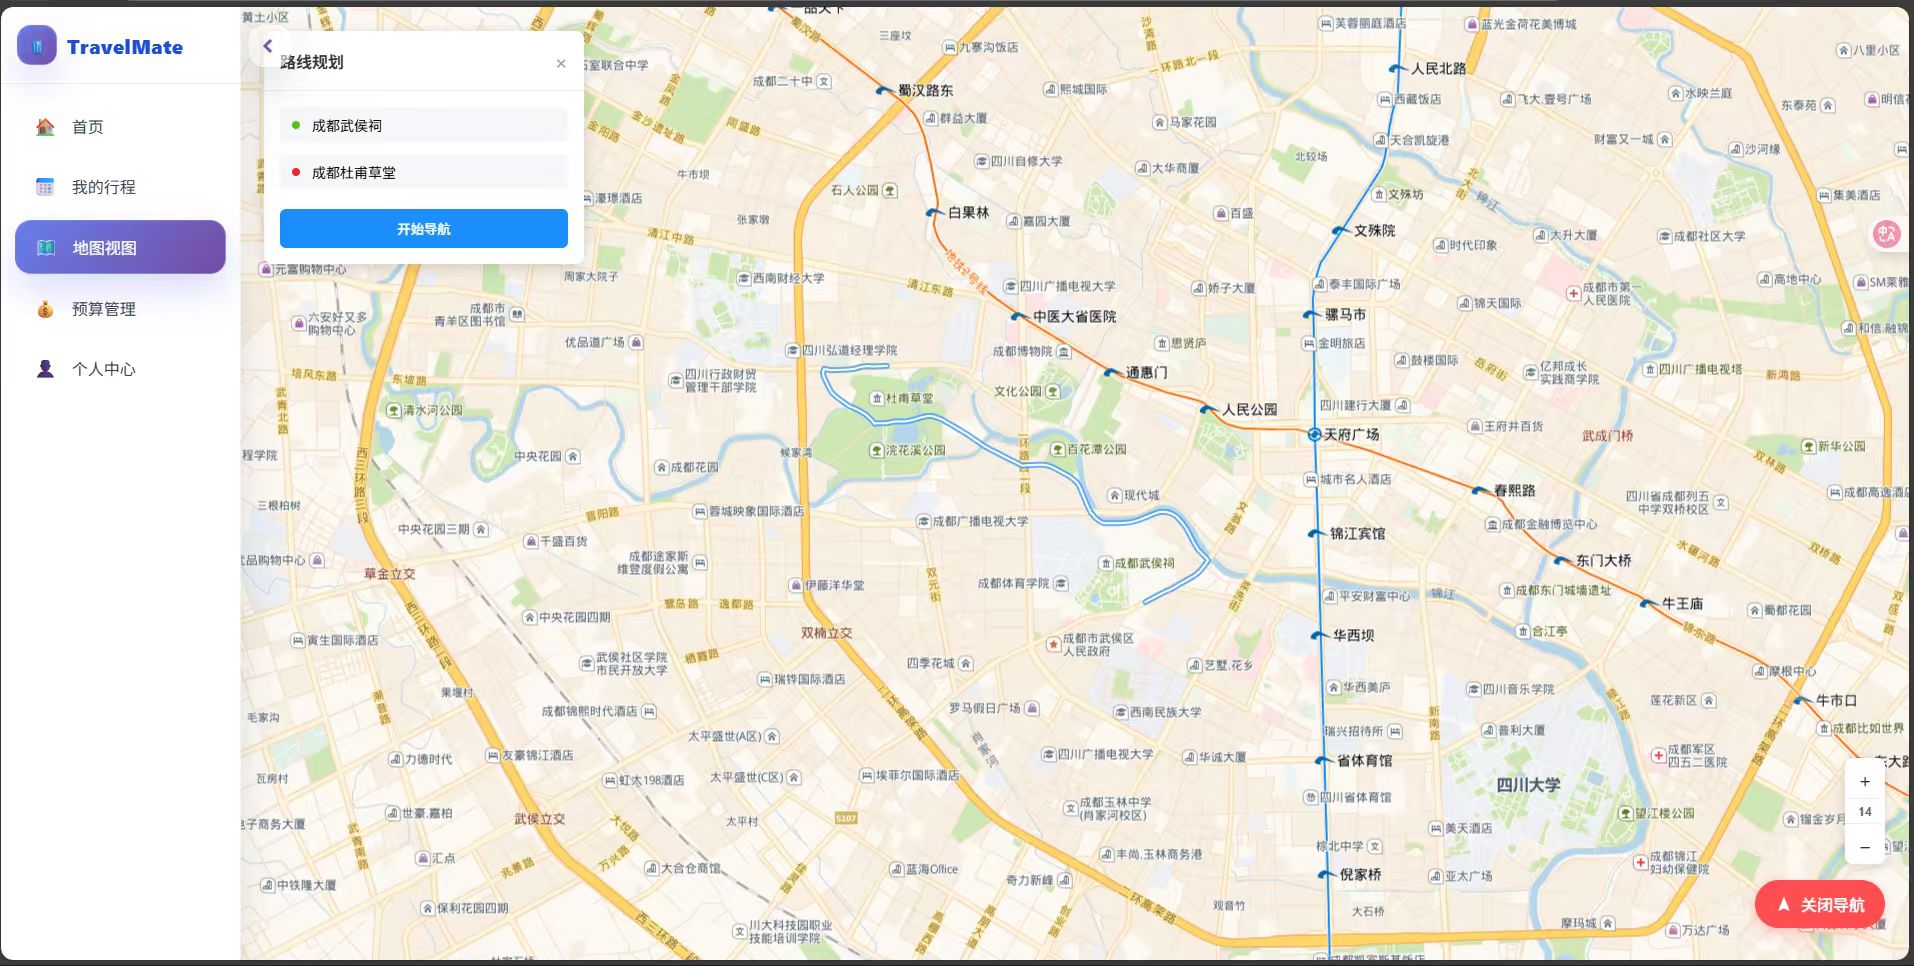Click the 人民公园 metro station marker
The width and height of the screenshot is (1914, 966).
1208,409
